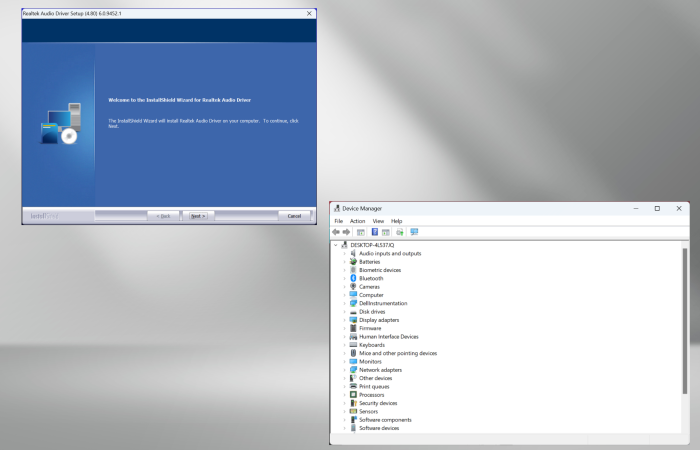700x450 pixels.
Task: Click the mouse icon for Mice and other pointing devices
Action: pos(353,353)
